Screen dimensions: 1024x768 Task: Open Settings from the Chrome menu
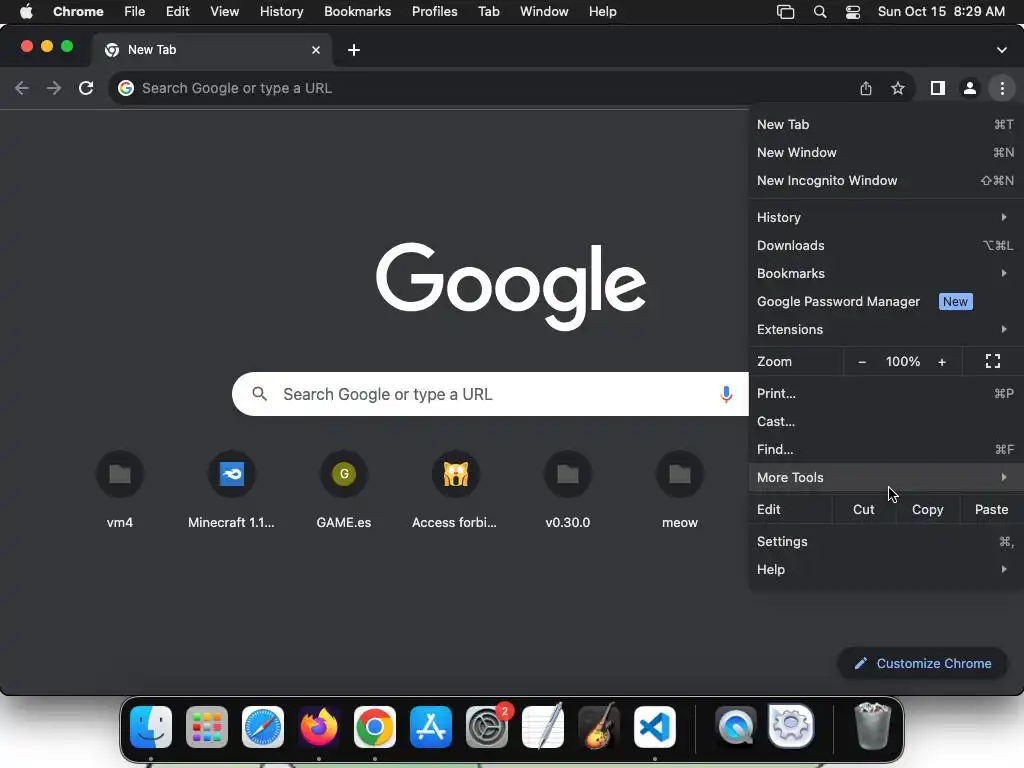point(886,542)
